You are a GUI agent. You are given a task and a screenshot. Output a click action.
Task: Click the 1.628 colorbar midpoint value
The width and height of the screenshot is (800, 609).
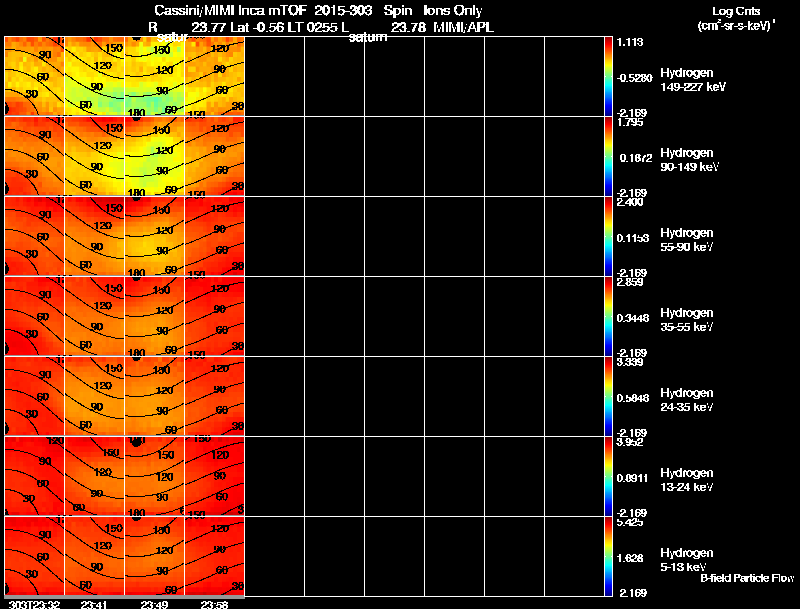630,559
